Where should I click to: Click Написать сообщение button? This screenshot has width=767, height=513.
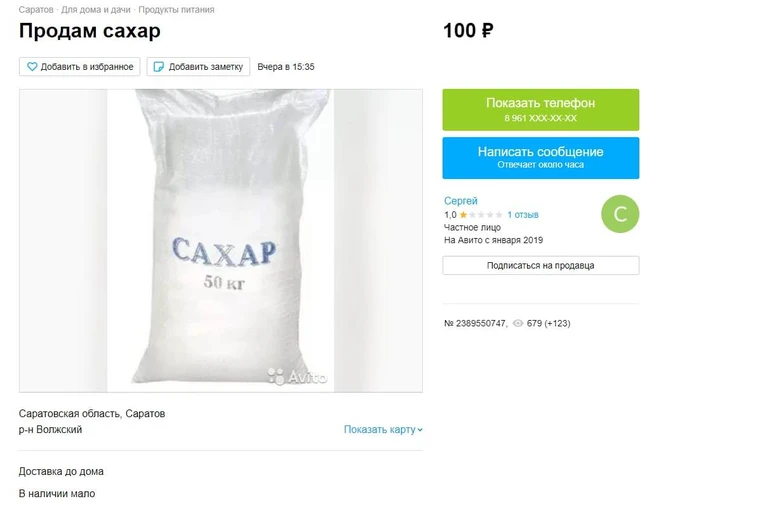[541, 158]
